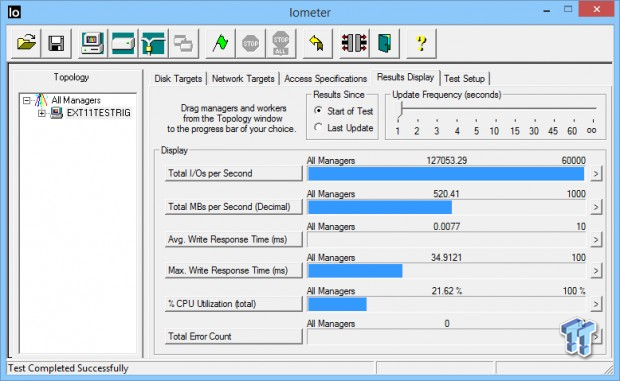Click the Test Completed Successfully status text
The height and width of the screenshot is (381, 620).
click(x=68, y=368)
